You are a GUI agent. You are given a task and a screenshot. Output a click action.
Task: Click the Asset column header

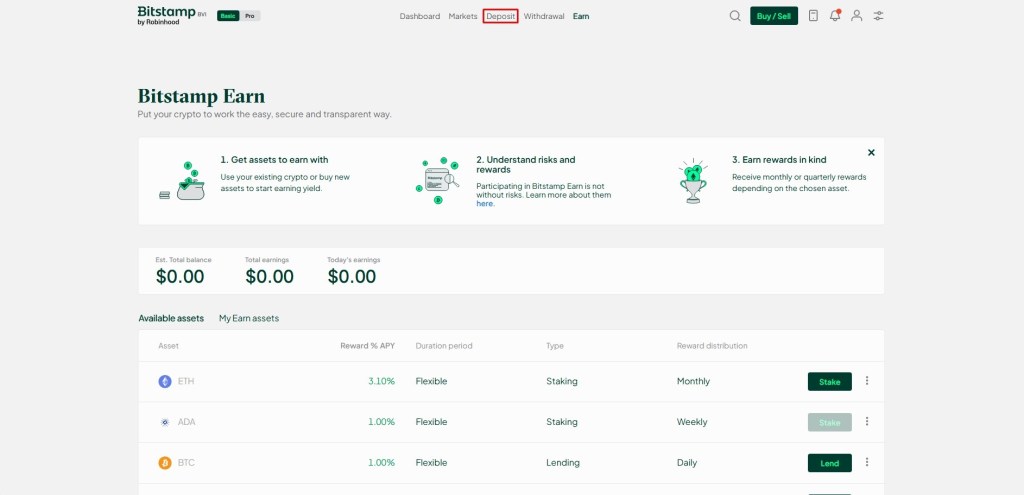(168, 346)
